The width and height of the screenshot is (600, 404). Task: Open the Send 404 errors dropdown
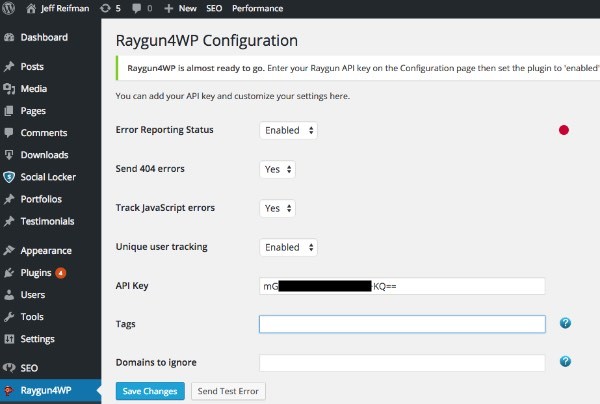coord(277,169)
